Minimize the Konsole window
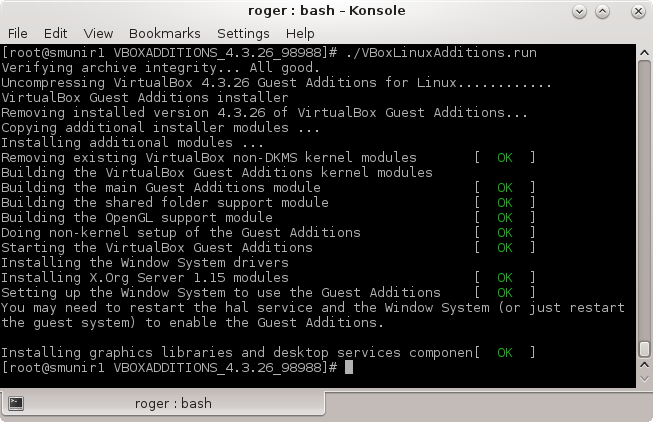The image size is (653, 422). pos(579,11)
